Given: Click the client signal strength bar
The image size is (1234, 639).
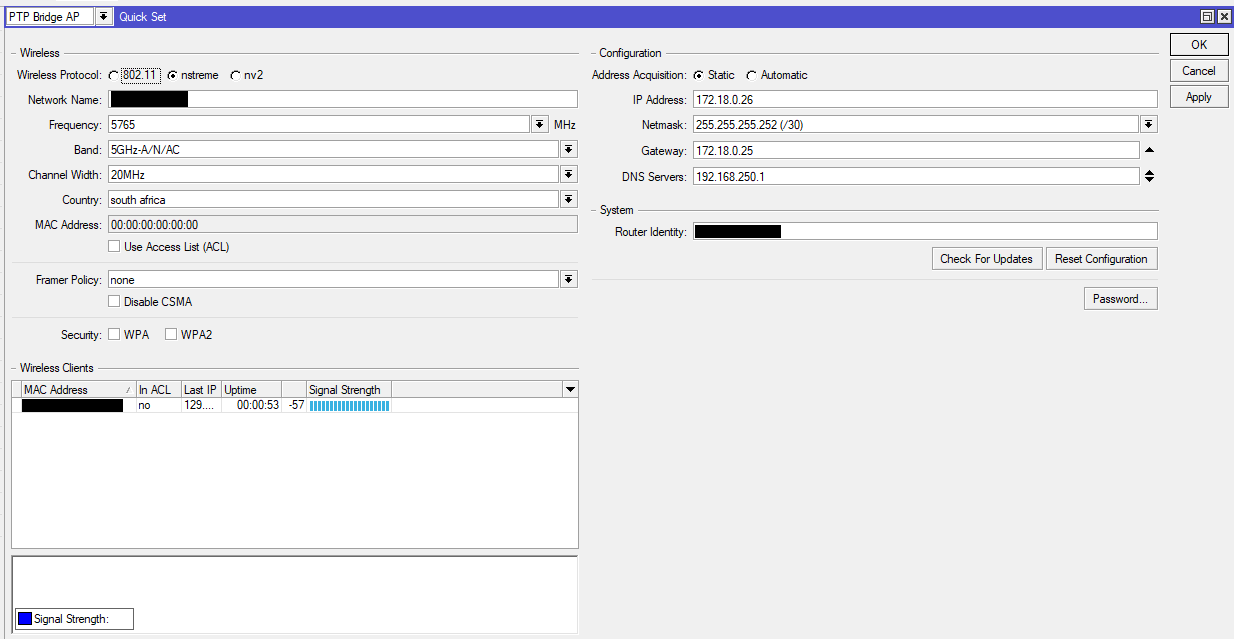Looking at the screenshot, I should click(349, 405).
